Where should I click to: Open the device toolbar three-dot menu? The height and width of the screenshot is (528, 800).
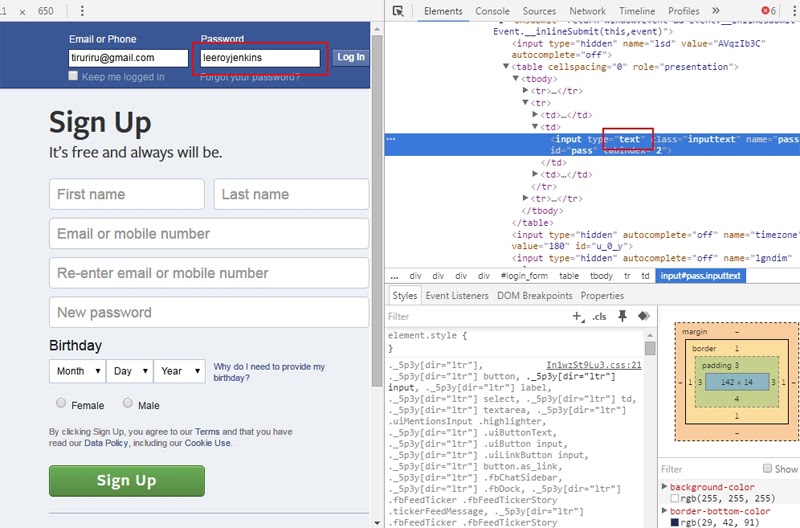click(x=82, y=11)
